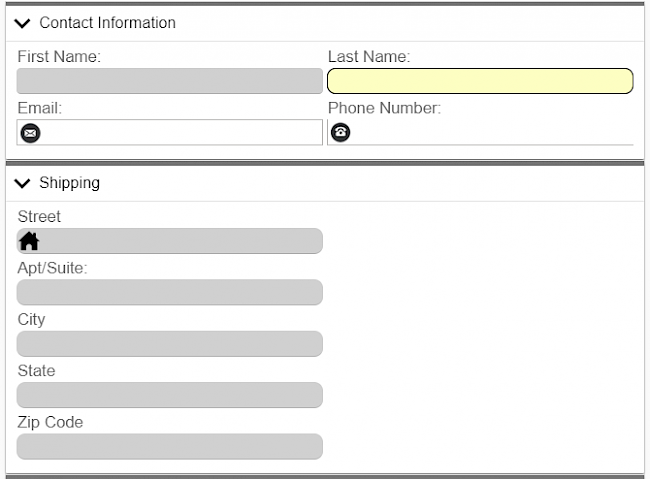Select the City input field

[x=170, y=344]
